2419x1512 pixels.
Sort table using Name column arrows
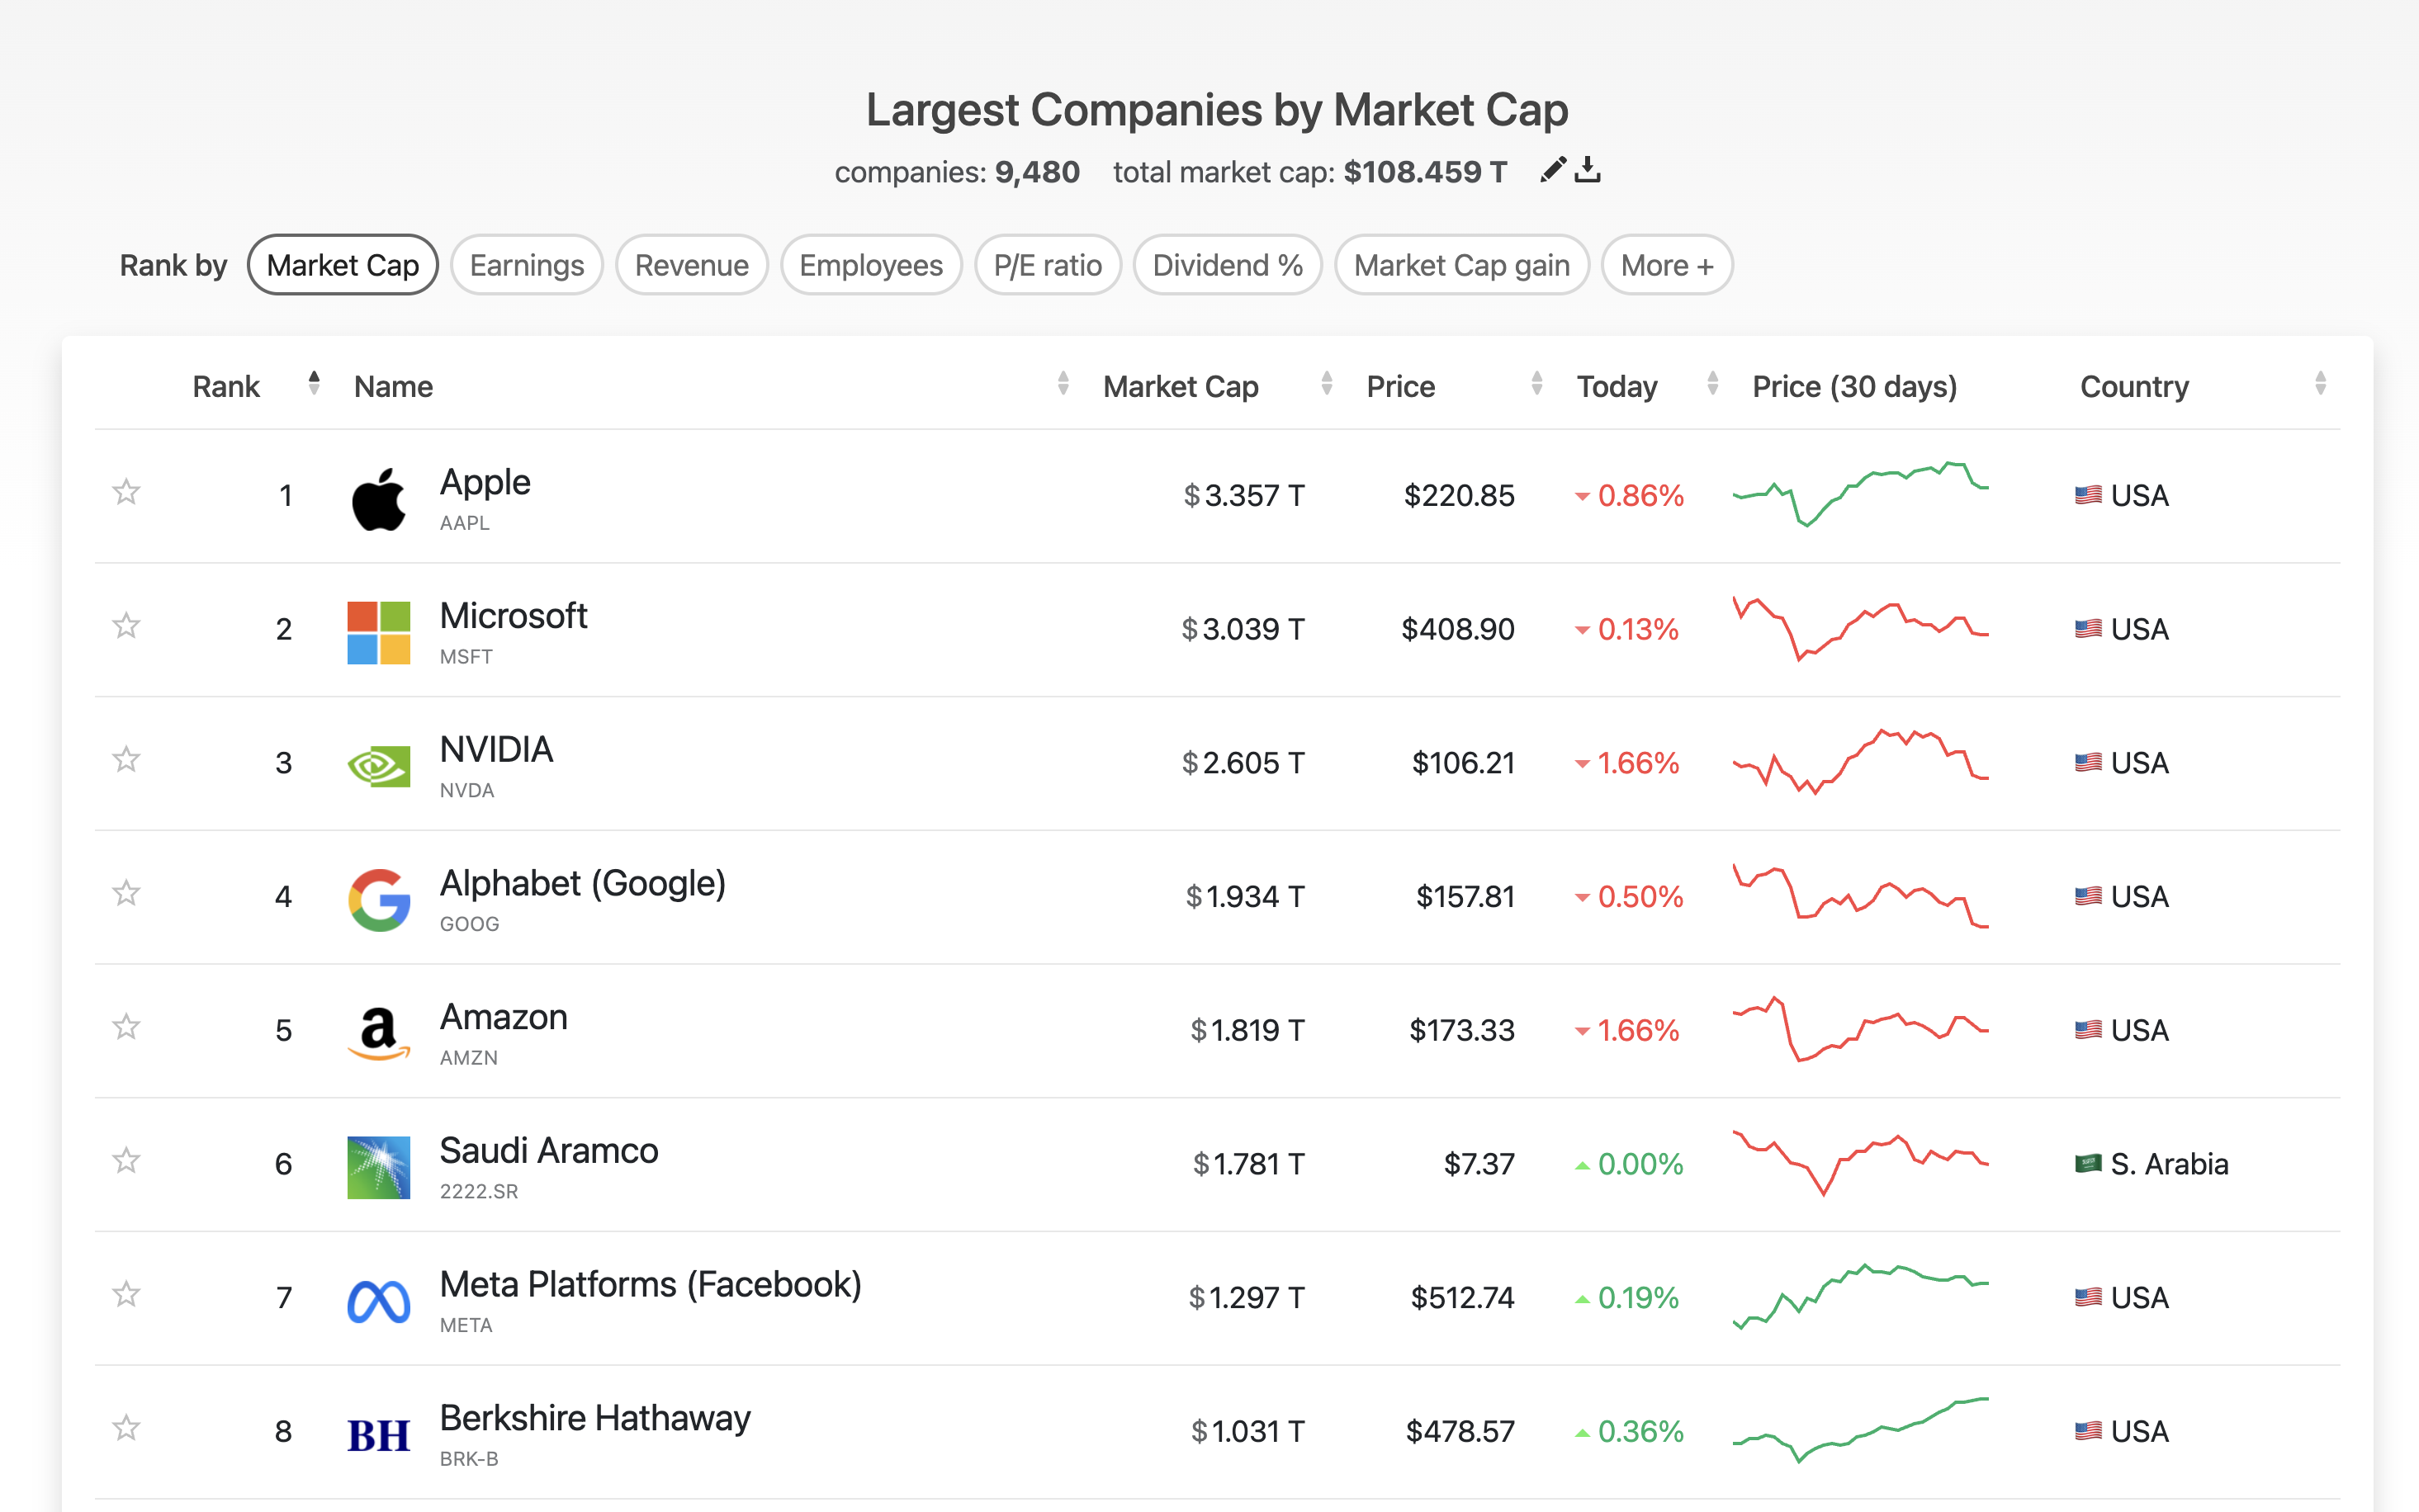pyautogui.click(x=1063, y=384)
